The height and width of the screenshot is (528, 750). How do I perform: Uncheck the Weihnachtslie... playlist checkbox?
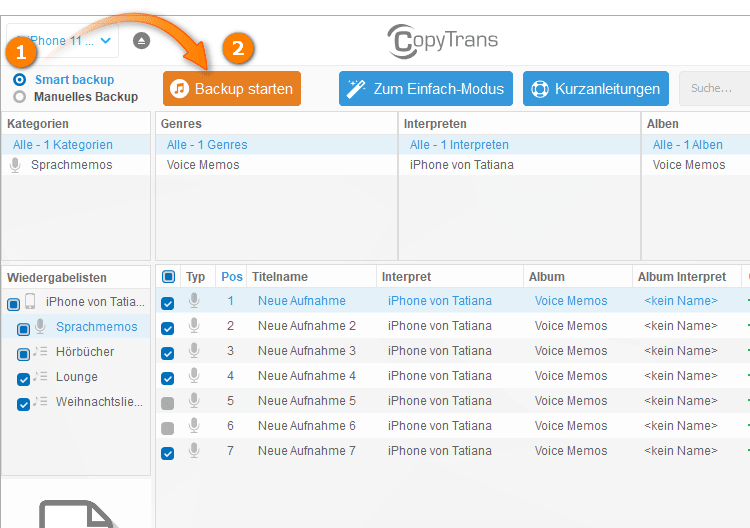pyautogui.click(x=23, y=404)
